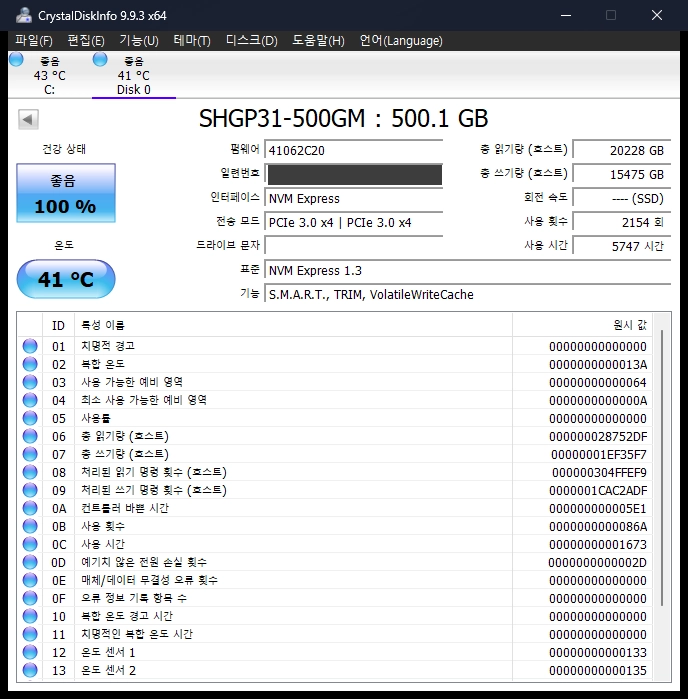The height and width of the screenshot is (699, 688).
Task: Go to previous disk with left arrow
Action: [28, 119]
